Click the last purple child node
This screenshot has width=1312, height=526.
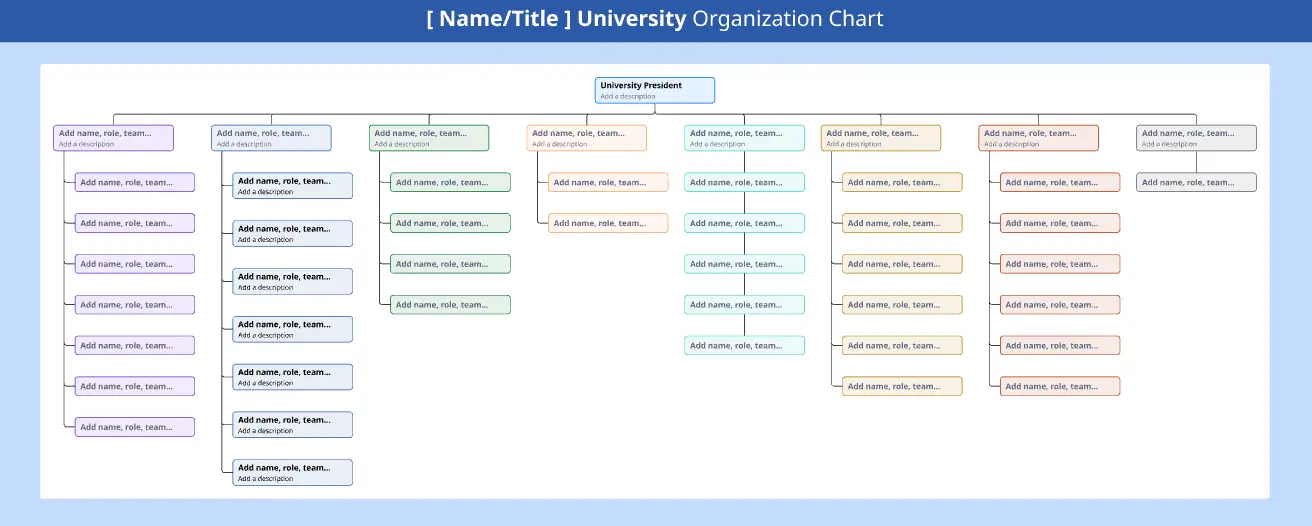tap(134, 427)
